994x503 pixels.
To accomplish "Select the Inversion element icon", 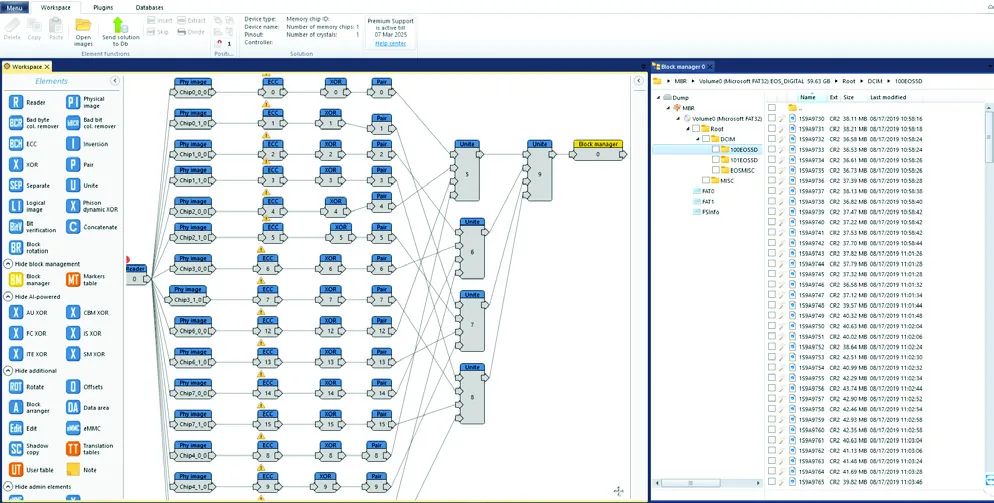I will (x=73, y=144).
